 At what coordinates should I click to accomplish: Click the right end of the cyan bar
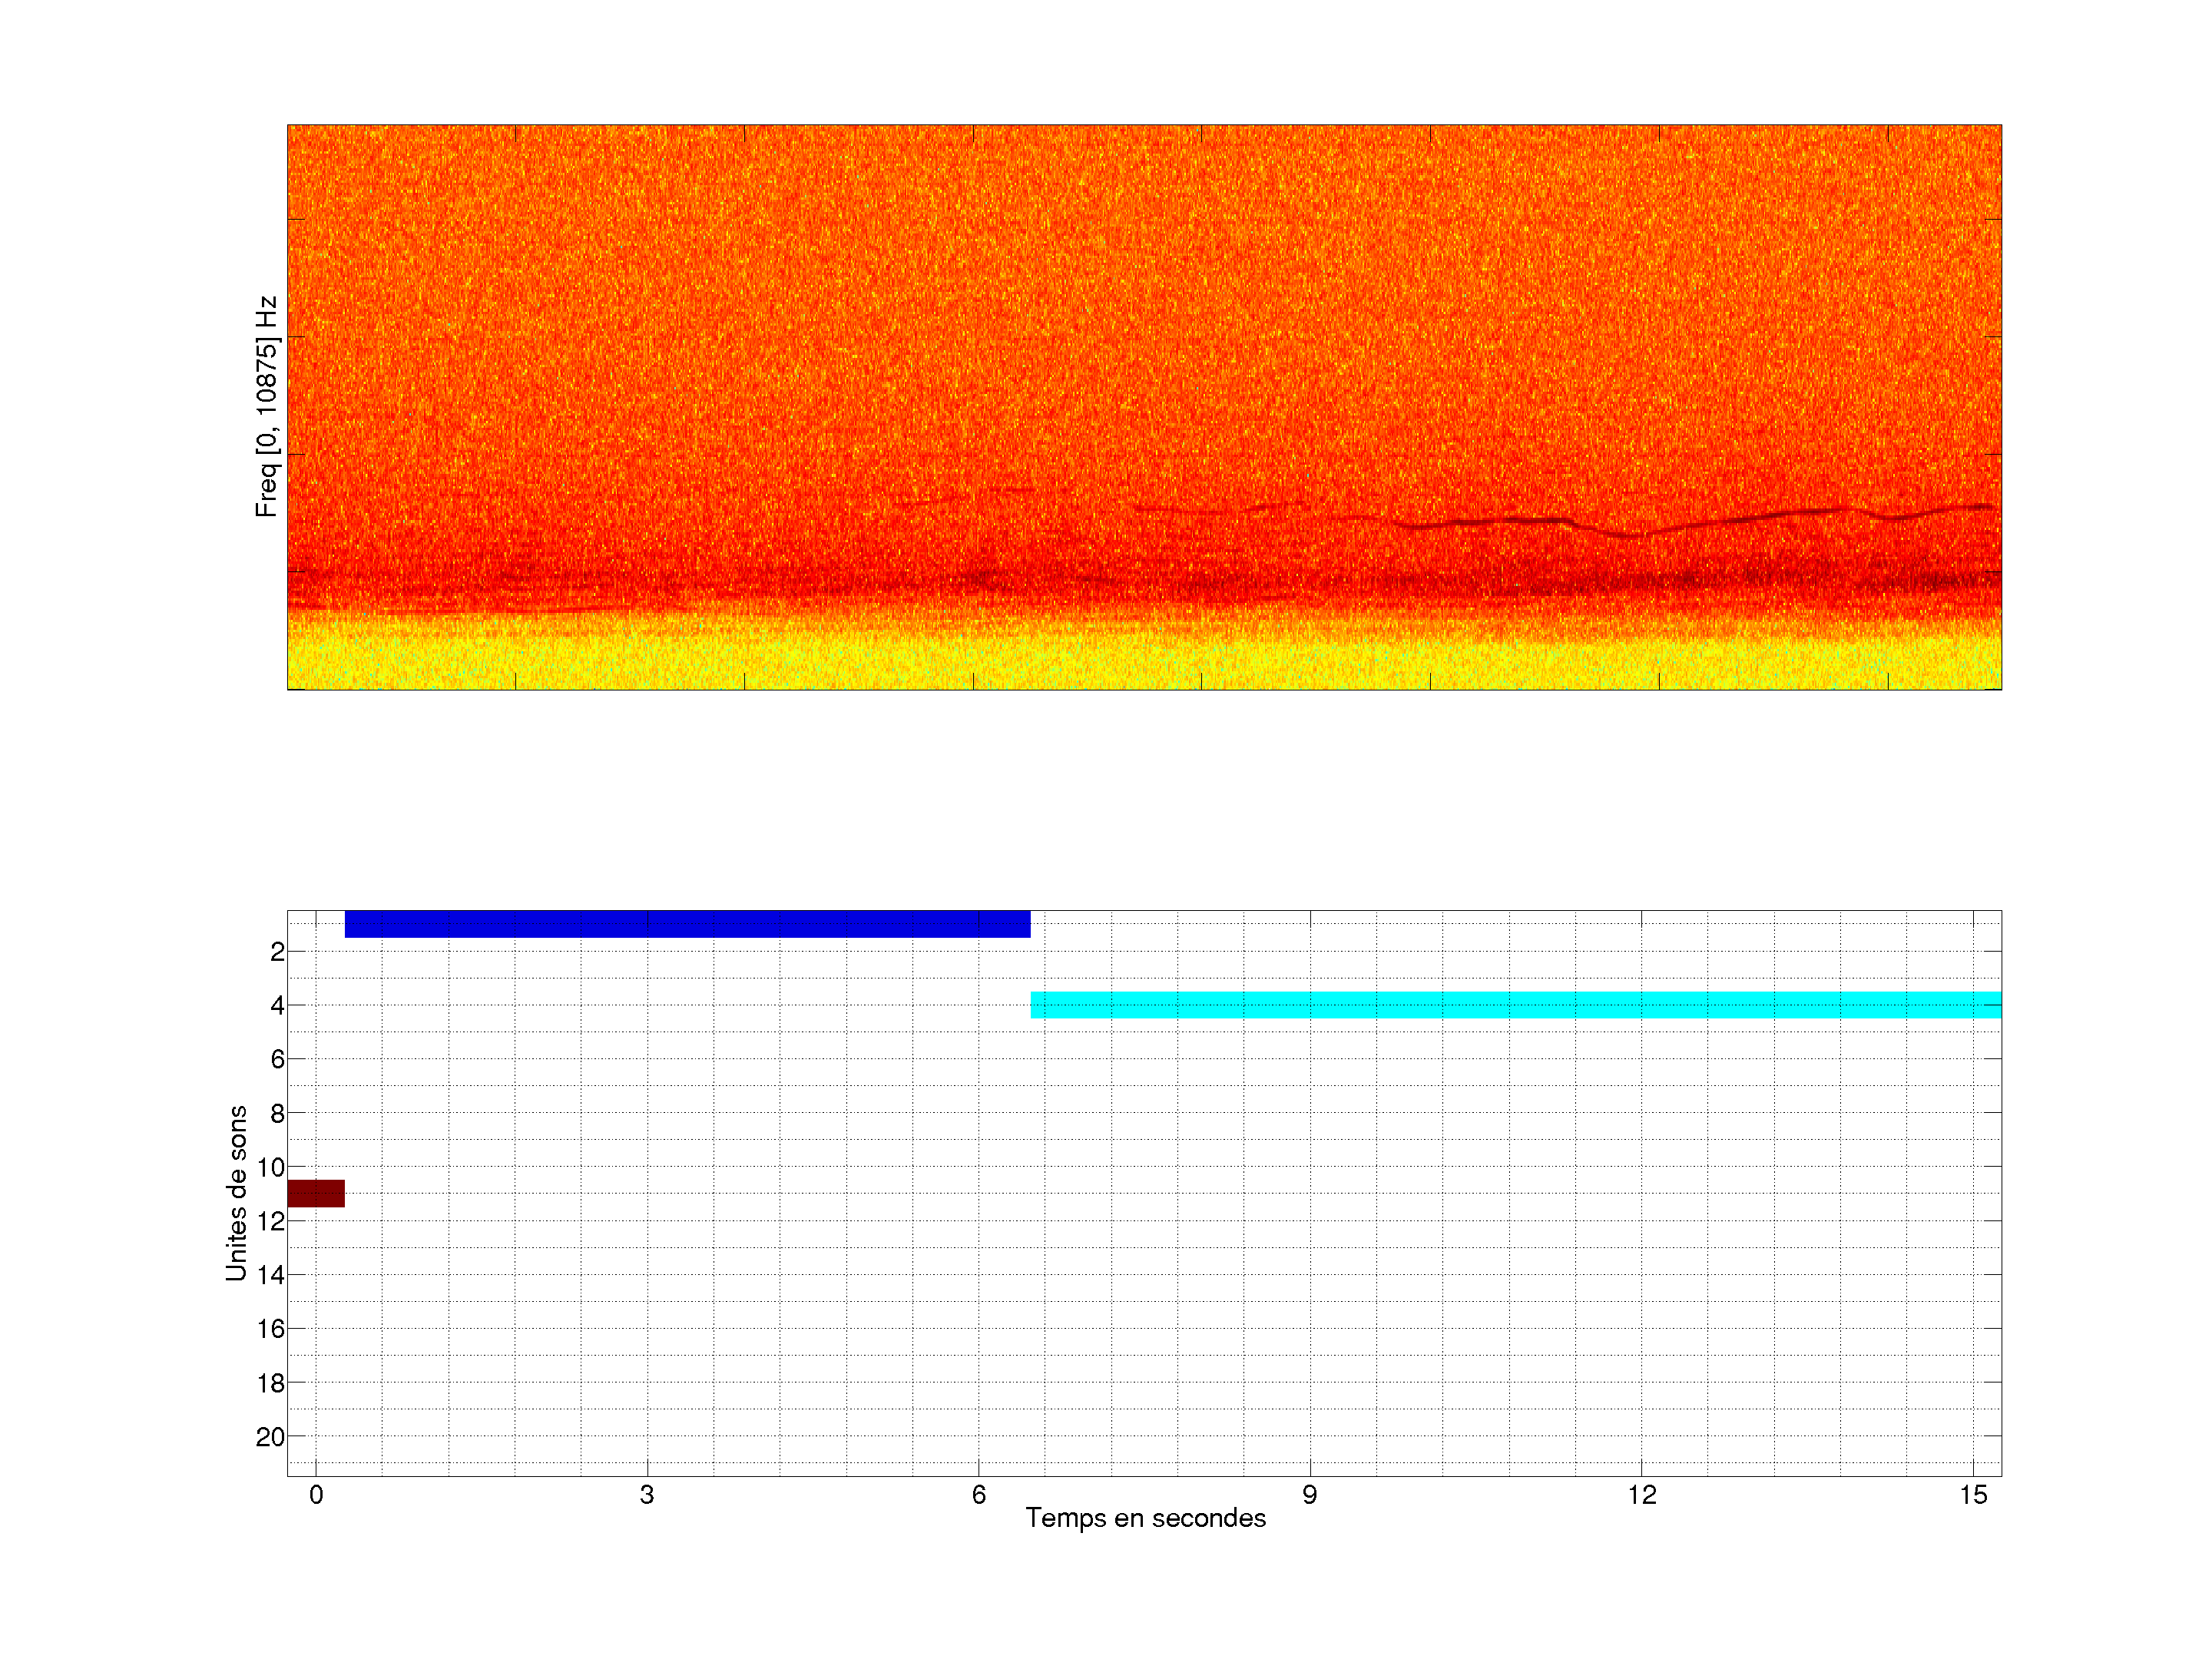point(1992,1004)
